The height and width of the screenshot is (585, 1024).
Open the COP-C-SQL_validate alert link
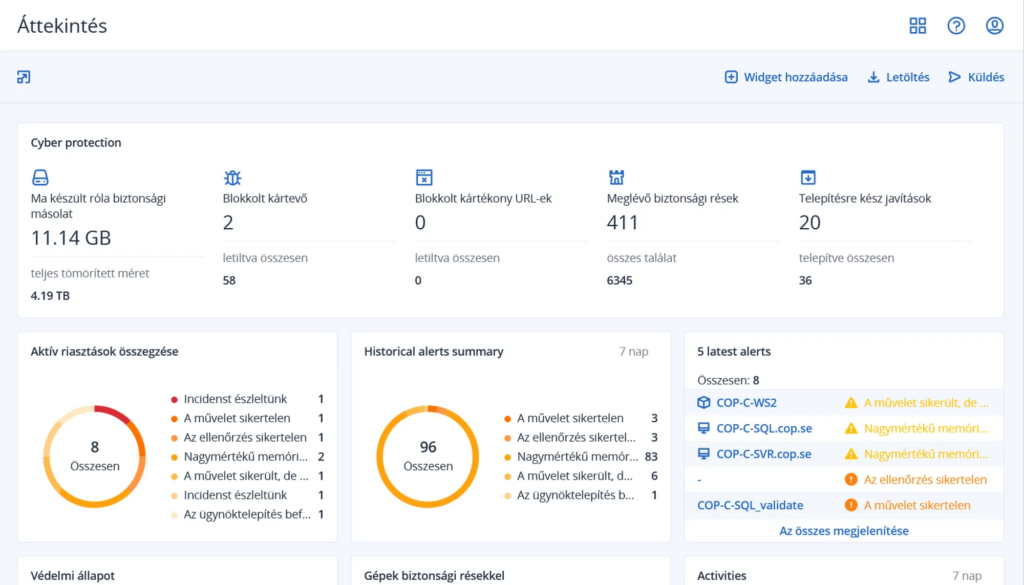[750, 505]
